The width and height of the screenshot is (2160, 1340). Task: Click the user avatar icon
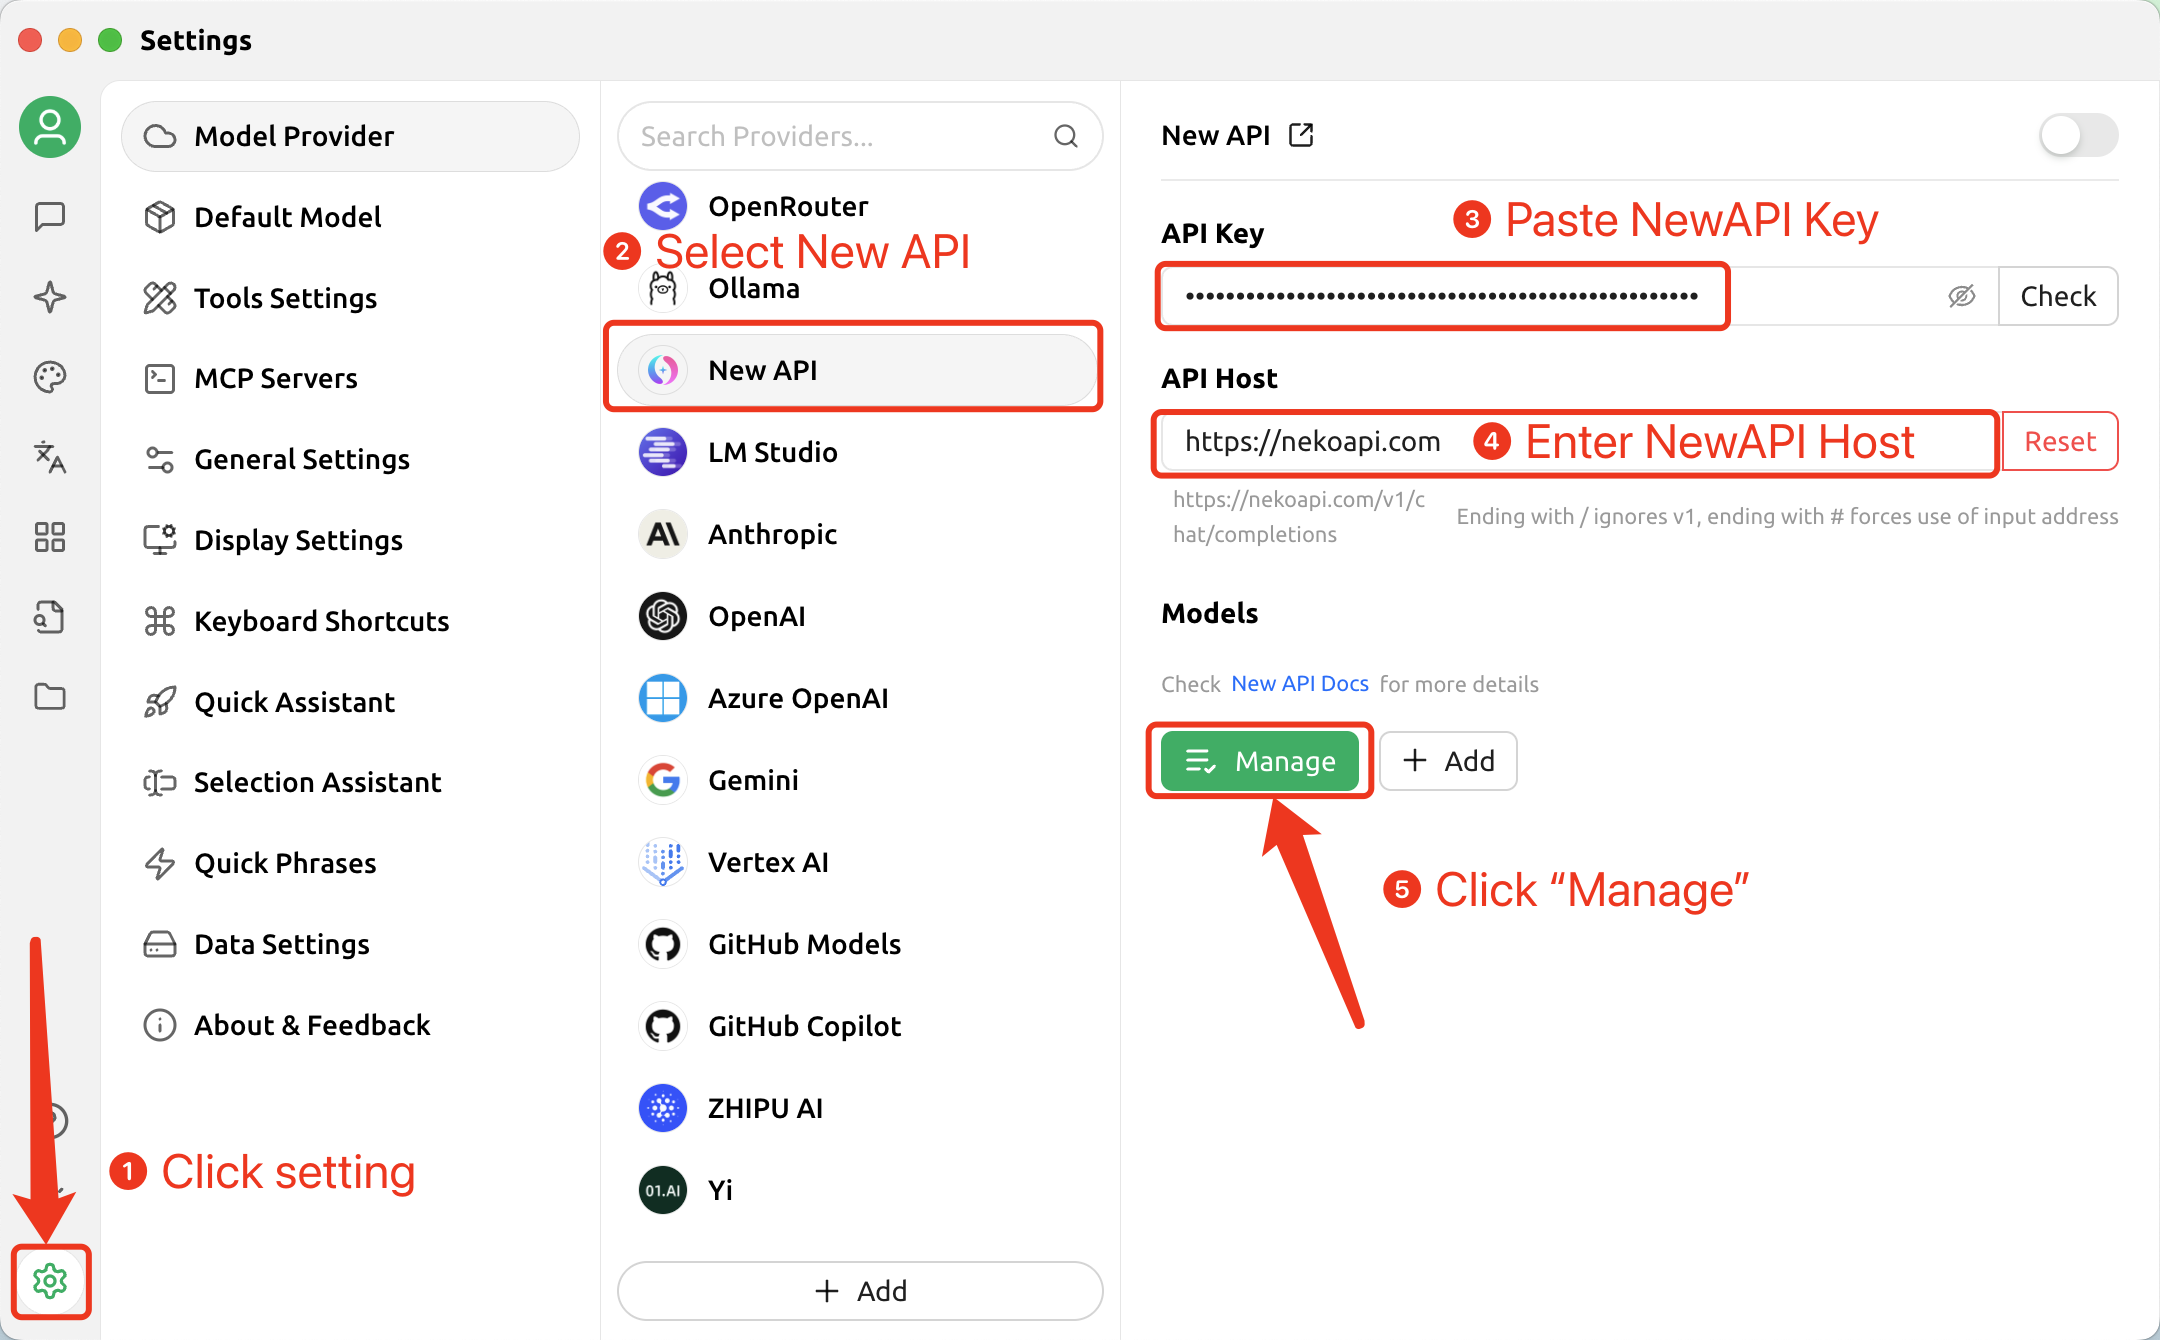(x=50, y=127)
